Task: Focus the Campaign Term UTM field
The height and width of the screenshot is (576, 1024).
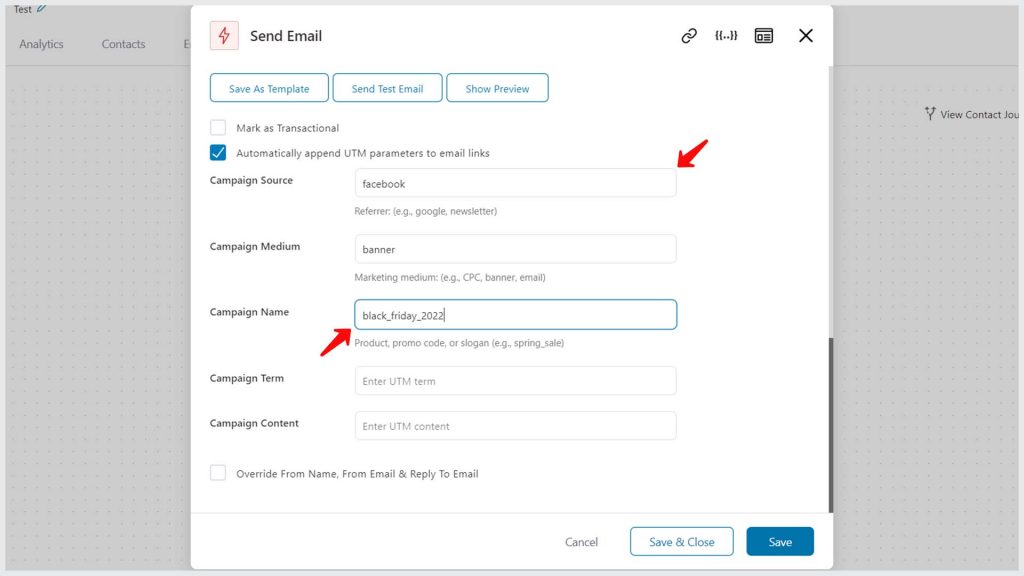Action: tap(515, 381)
